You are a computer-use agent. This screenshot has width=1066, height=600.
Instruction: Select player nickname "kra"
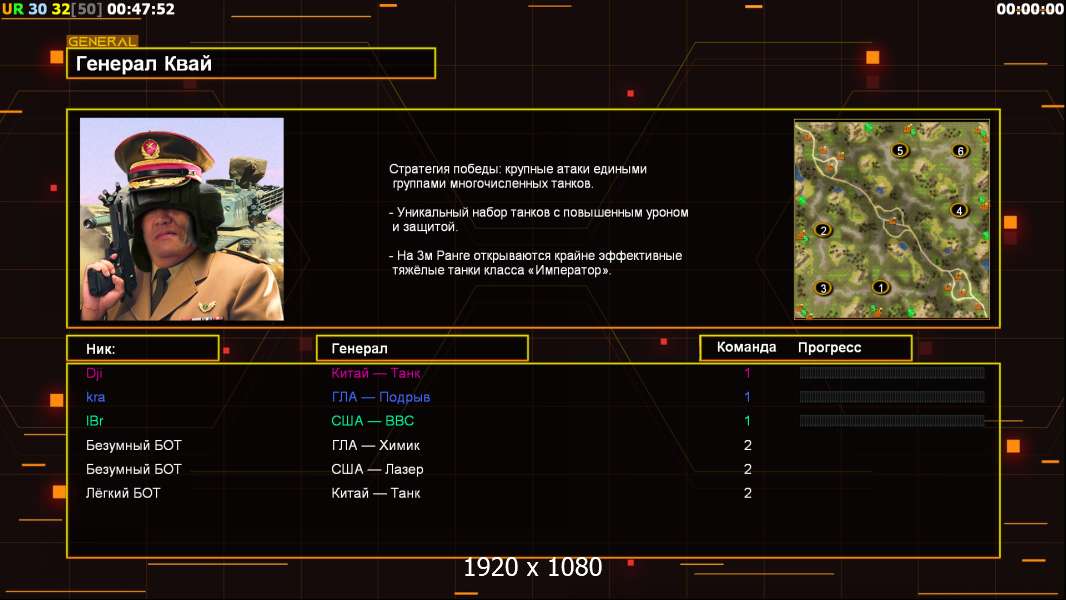point(95,397)
